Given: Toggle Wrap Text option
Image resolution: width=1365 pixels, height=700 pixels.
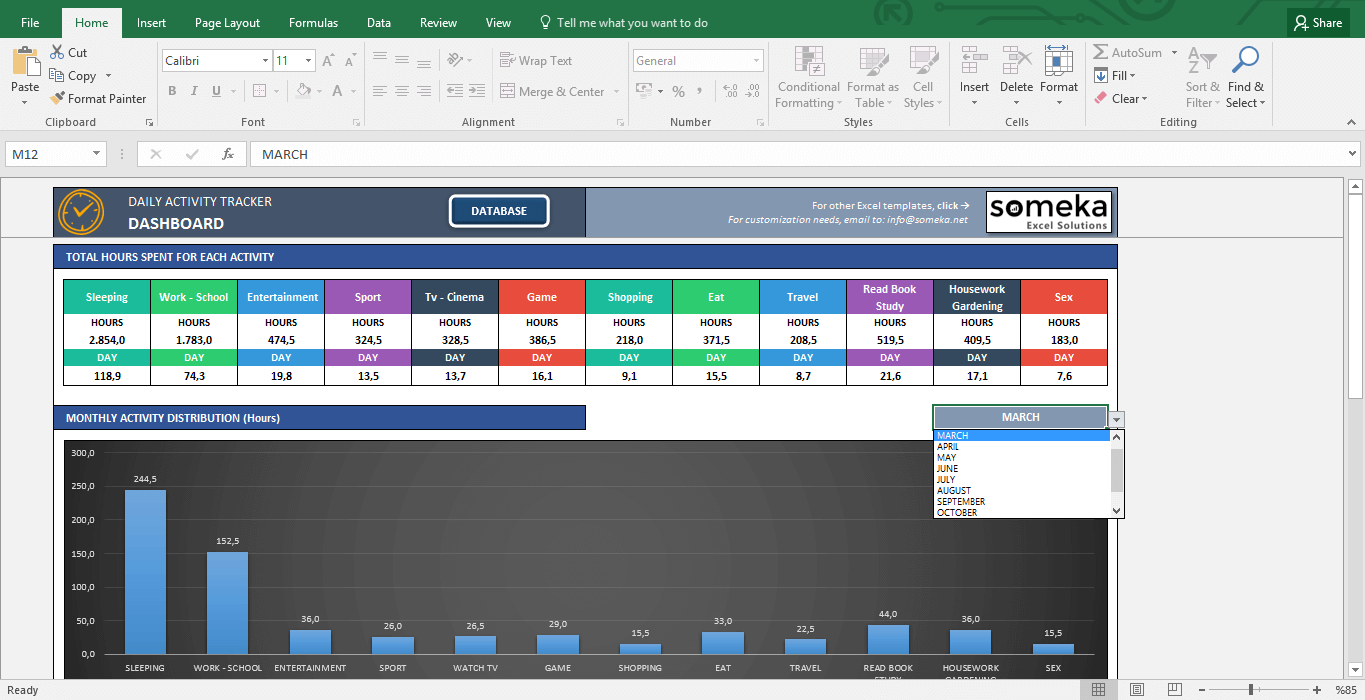Looking at the screenshot, I should [536, 60].
